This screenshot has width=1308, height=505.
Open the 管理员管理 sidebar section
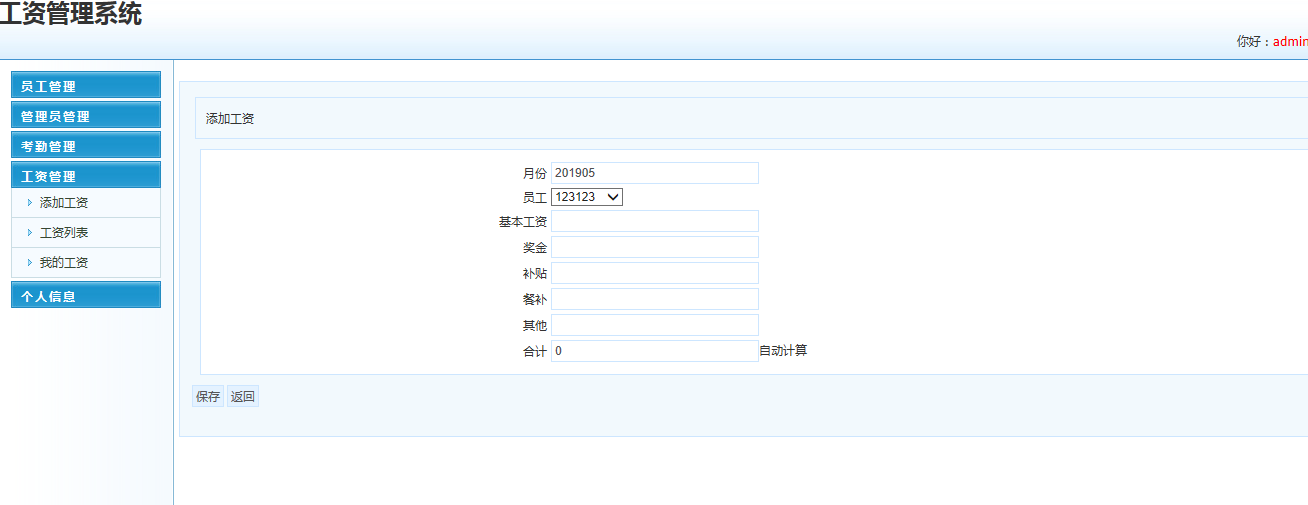click(86, 116)
